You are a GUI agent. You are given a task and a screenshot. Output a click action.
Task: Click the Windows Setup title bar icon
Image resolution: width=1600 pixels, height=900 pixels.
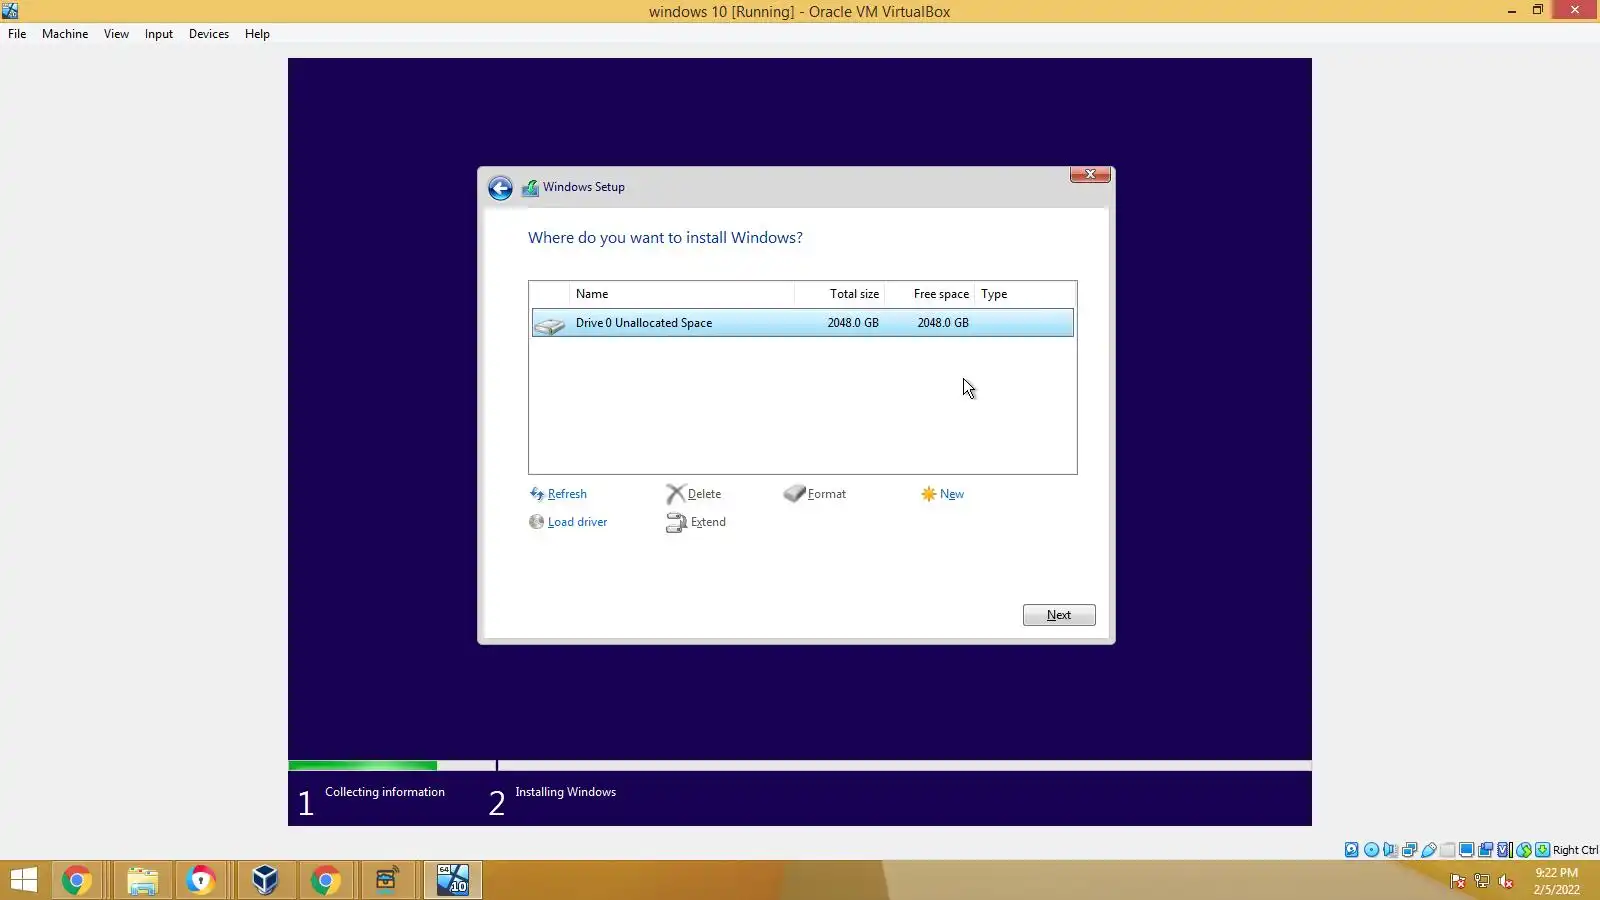(530, 188)
